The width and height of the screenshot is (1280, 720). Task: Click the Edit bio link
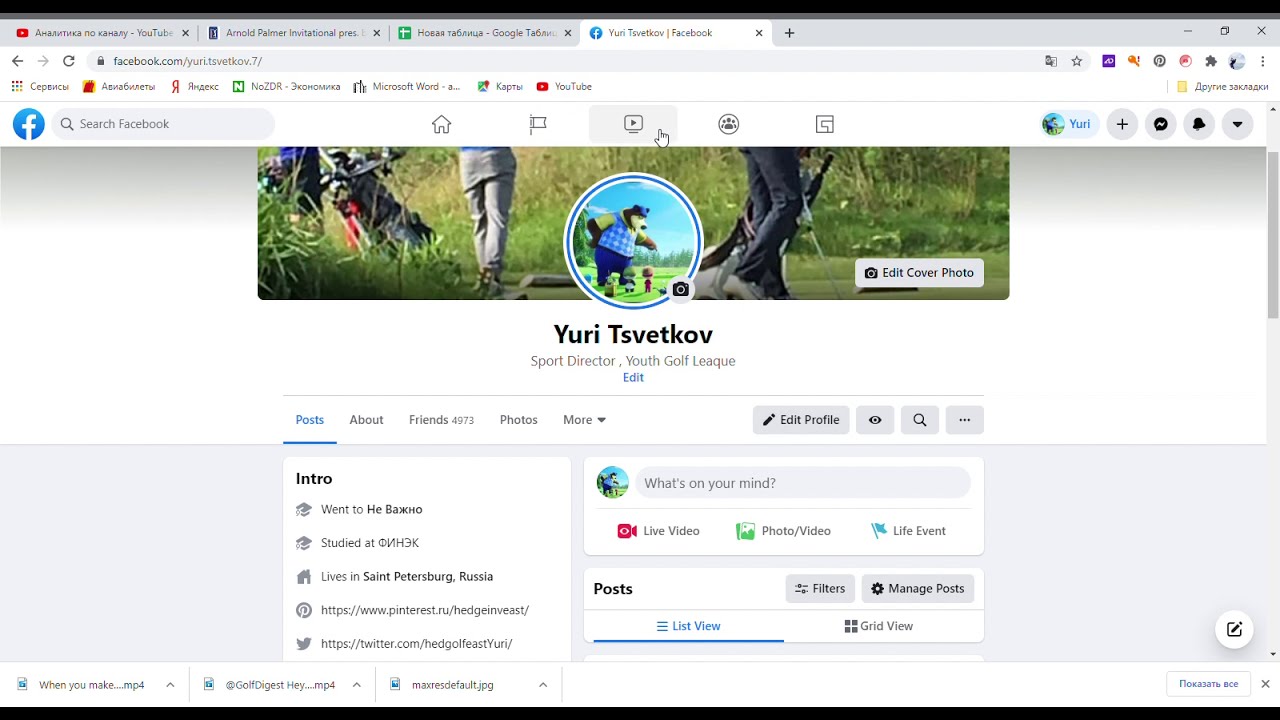633,377
